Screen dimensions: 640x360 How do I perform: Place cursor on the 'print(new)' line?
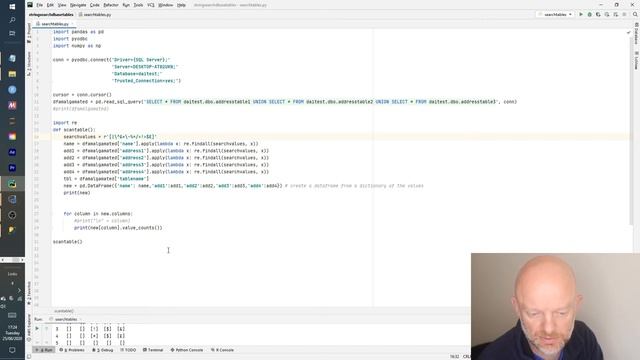pyautogui.click(x=77, y=193)
